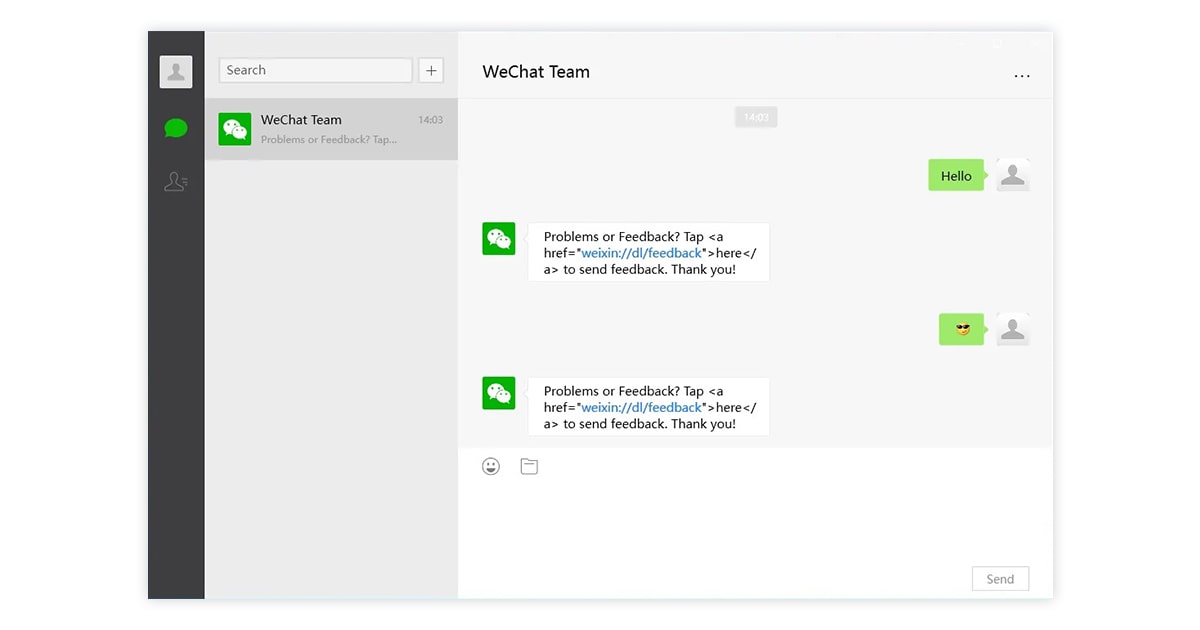Click WeChat Team avatar beside the first feedback reply

pyautogui.click(x=499, y=239)
